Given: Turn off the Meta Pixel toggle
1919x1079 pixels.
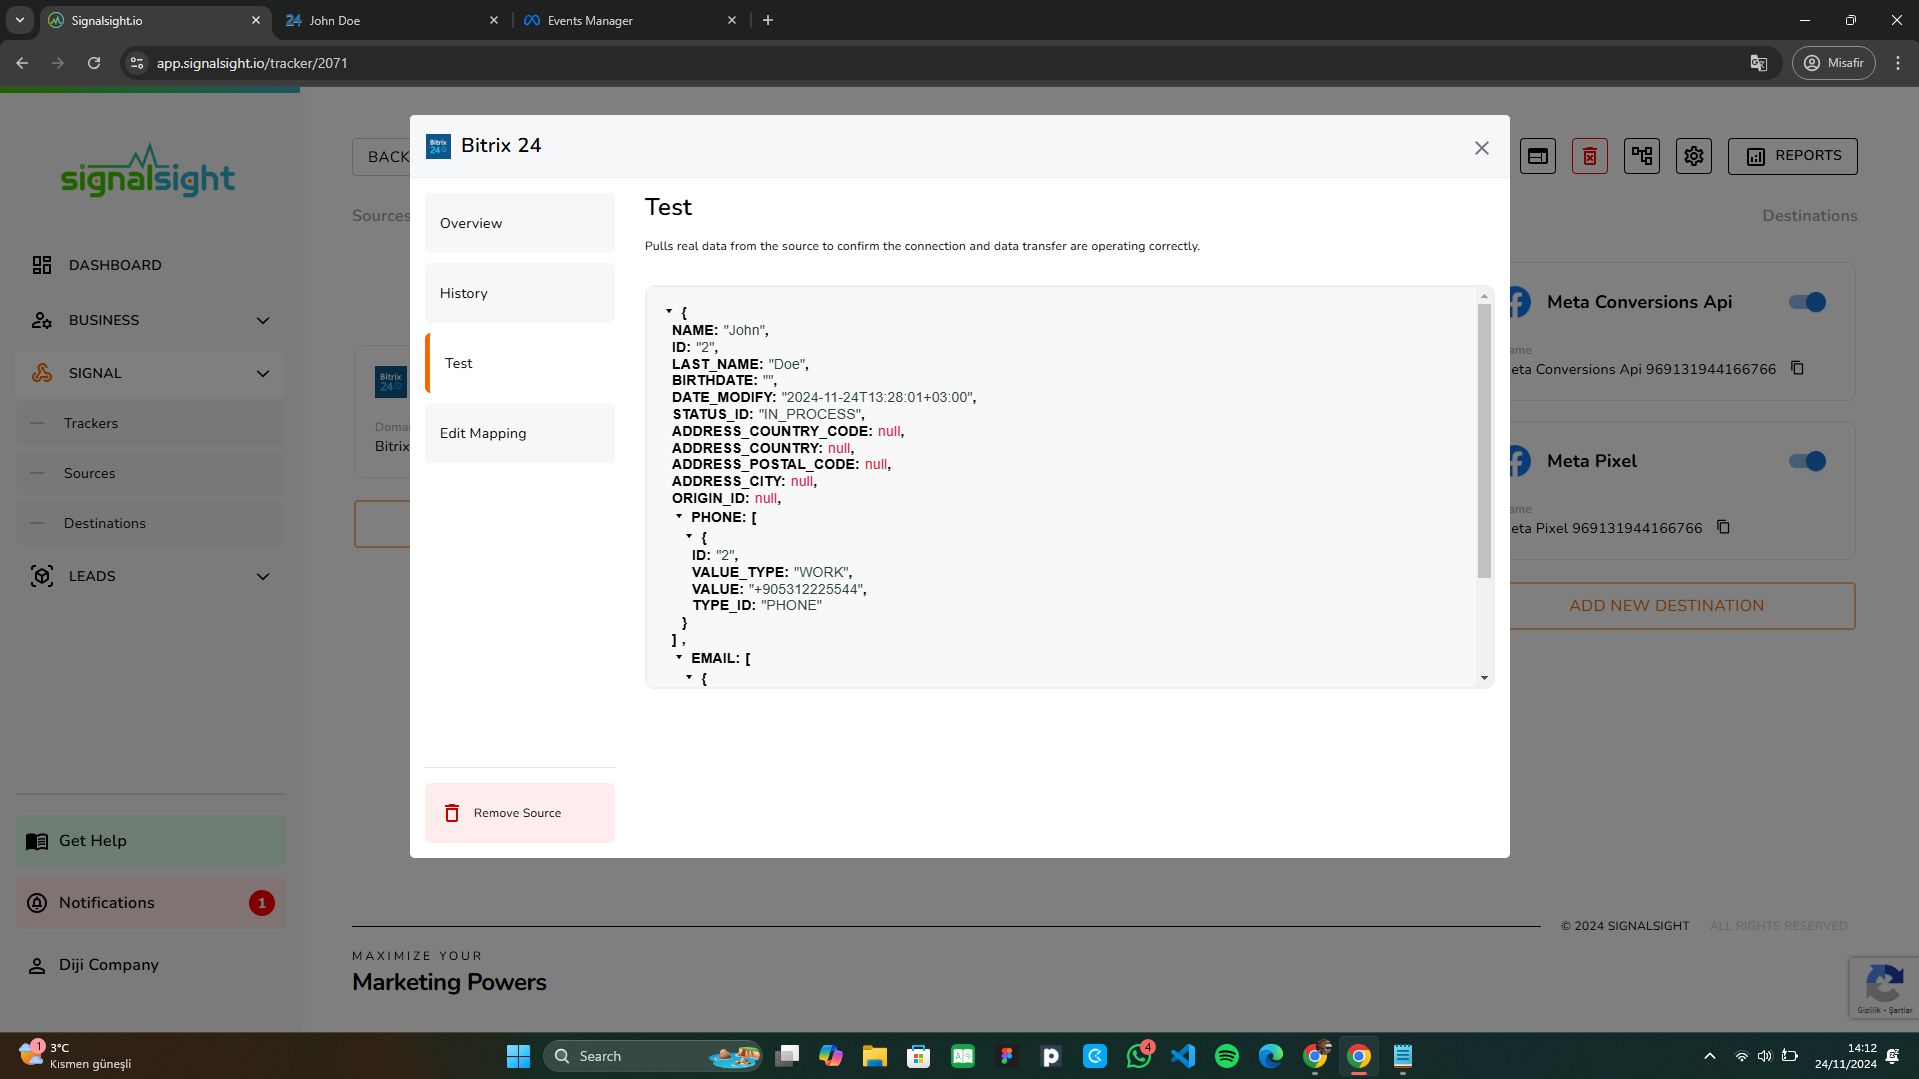Looking at the screenshot, I should click(1807, 461).
